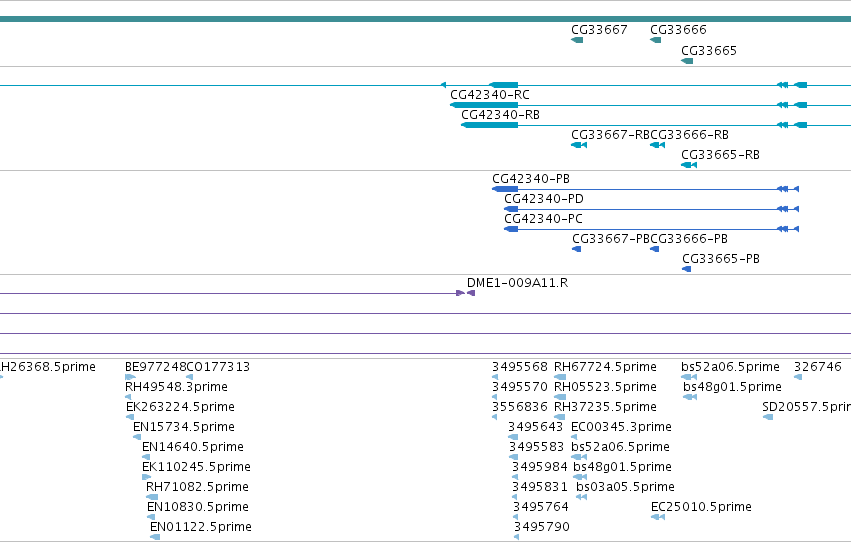Screen dimensions: 851x542
Task: Open the CG33667-RB transcript label
Action: (x=611, y=135)
